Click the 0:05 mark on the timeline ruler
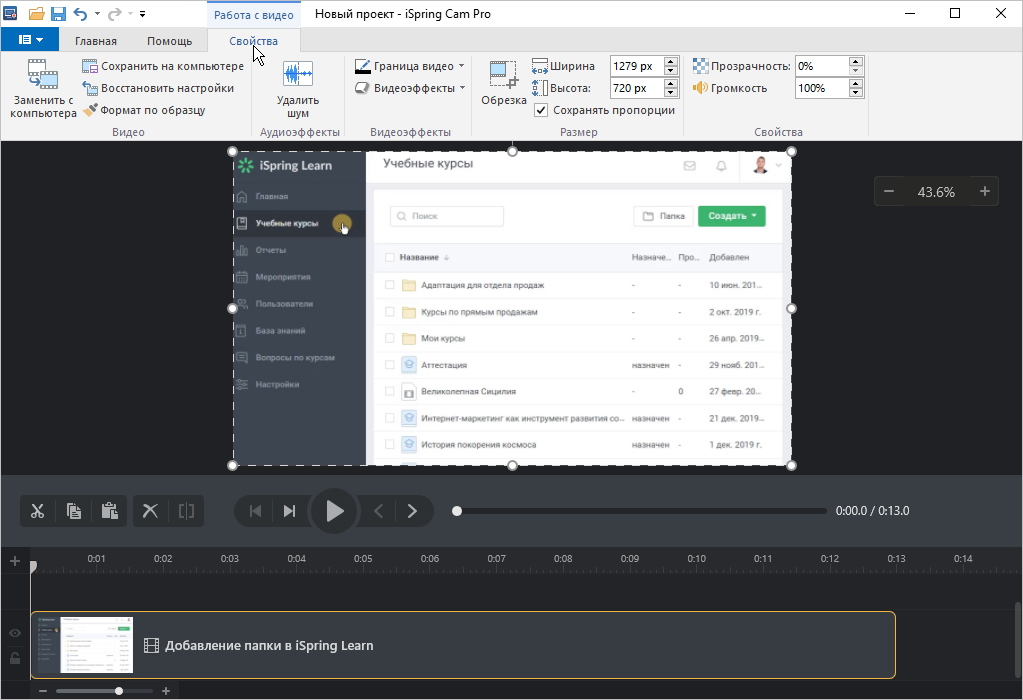1023x700 pixels. [x=363, y=558]
